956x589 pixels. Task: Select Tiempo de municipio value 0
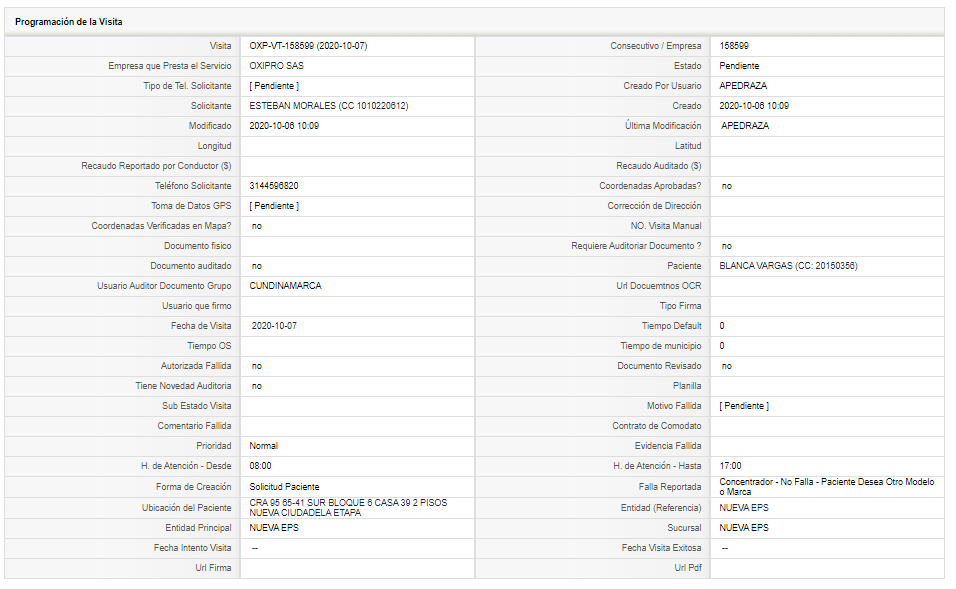tap(722, 346)
